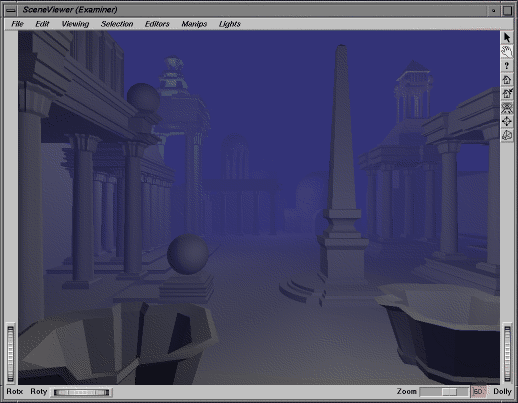
Task: Open help with question mark icon
Action: click(507, 65)
